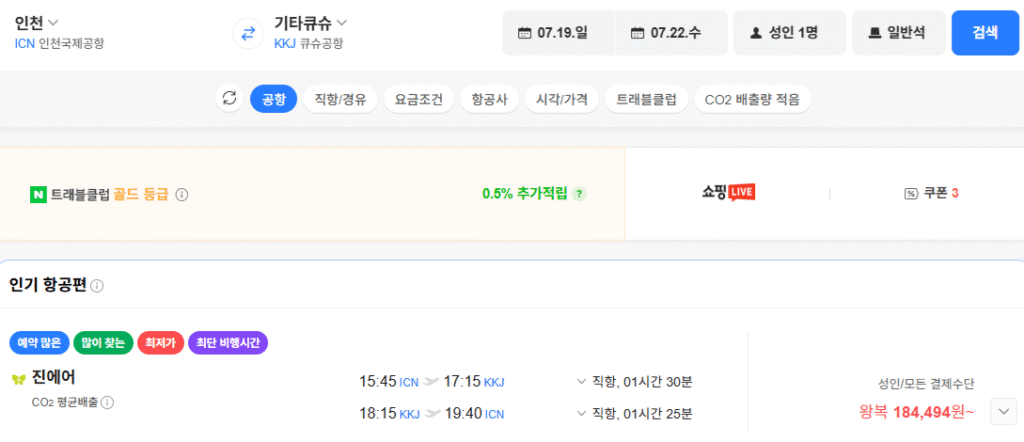The image size is (1024, 442).
Task: Click the seat class icon
Action: [x=874, y=33]
